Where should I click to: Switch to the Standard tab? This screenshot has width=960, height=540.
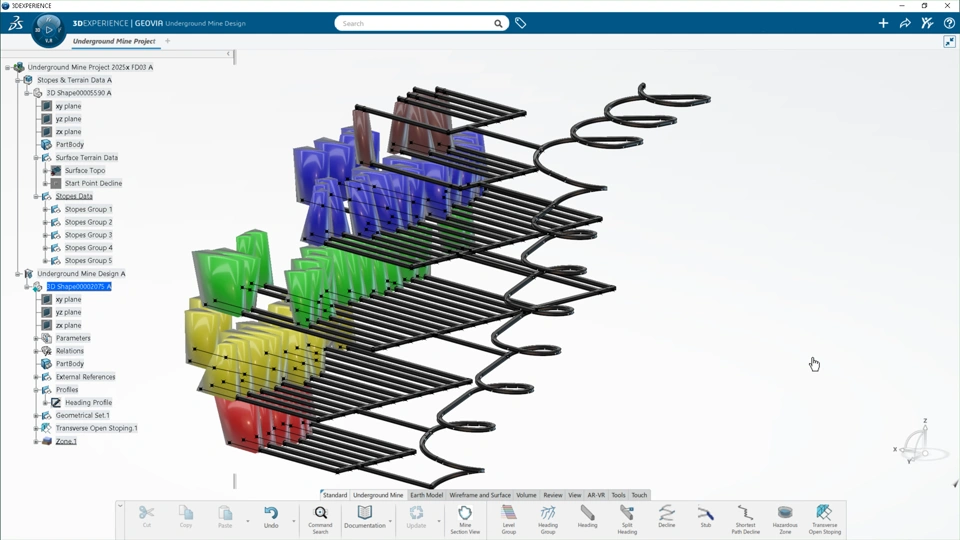coord(335,495)
